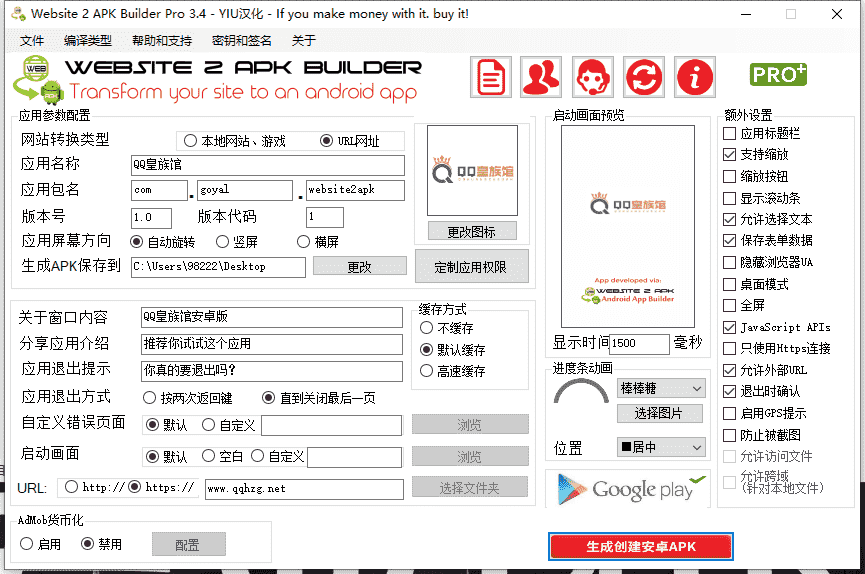Image resolution: width=865 pixels, height=574 pixels.
Task: Toggle 桌面模式 checkbox
Action: point(729,284)
